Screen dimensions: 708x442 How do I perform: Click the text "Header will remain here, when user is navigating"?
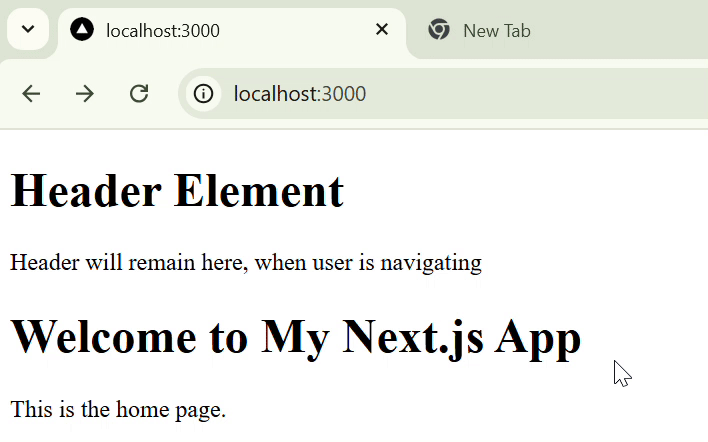[246, 263]
